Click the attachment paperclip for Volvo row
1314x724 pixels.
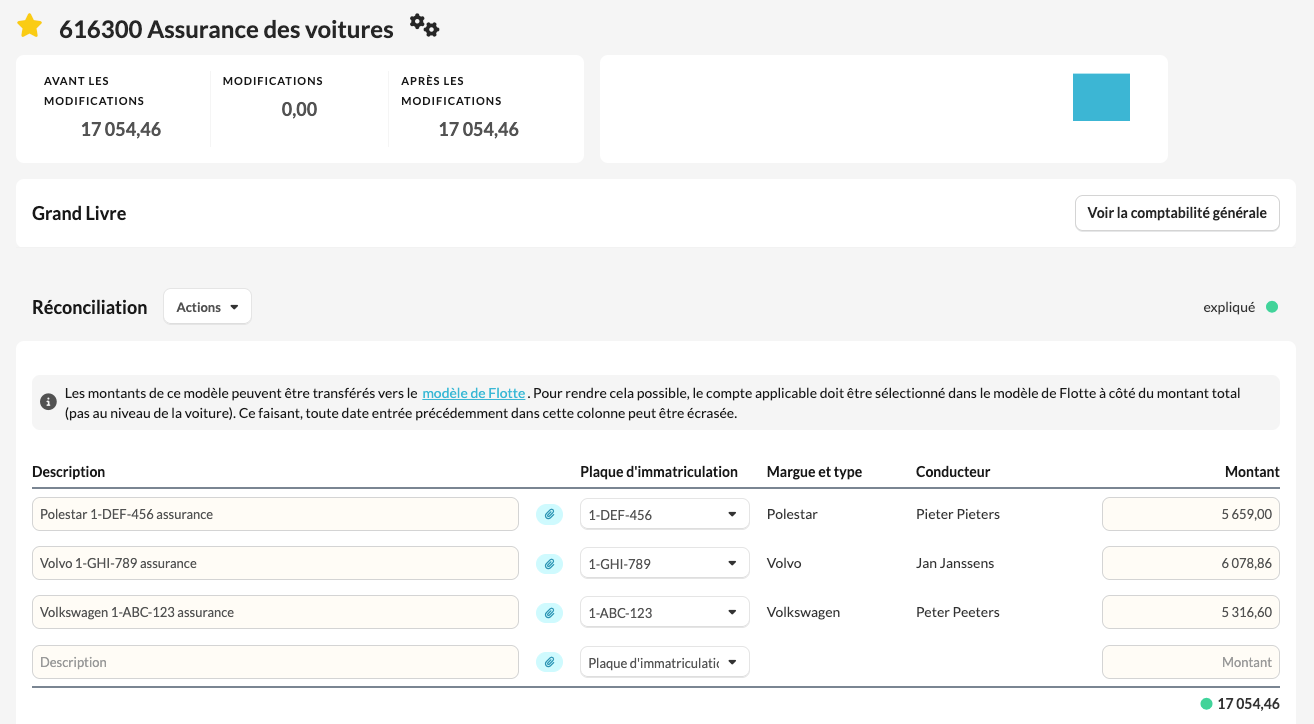[x=549, y=563]
